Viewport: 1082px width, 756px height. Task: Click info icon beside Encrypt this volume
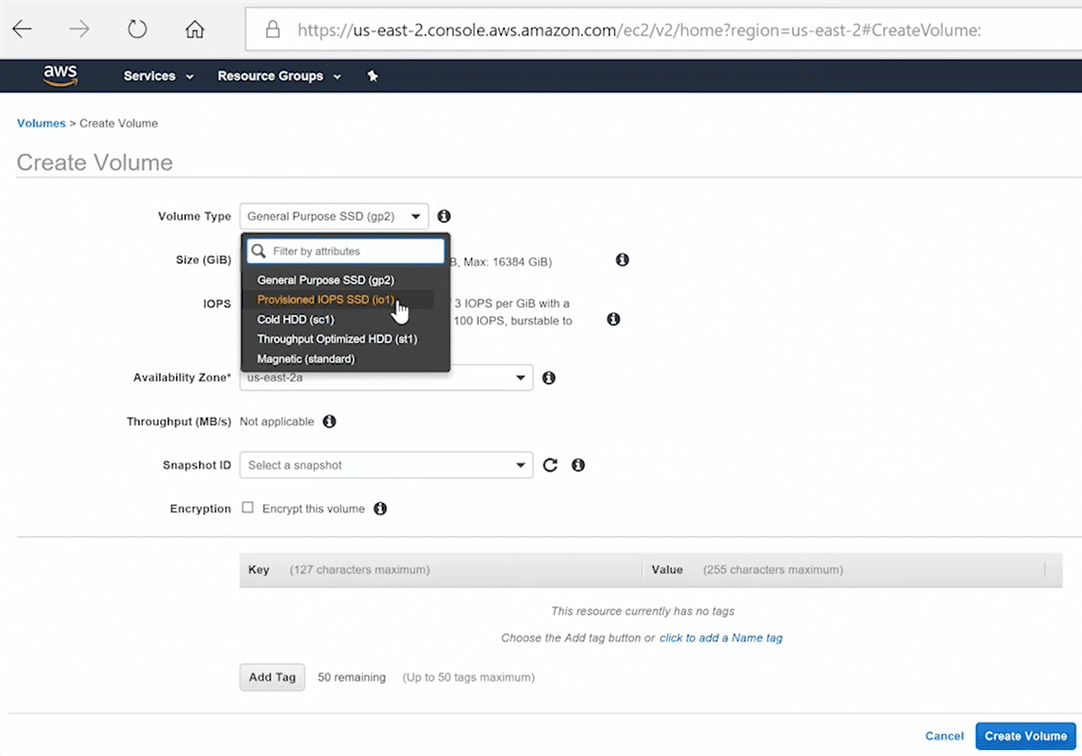click(x=380, y=509)
